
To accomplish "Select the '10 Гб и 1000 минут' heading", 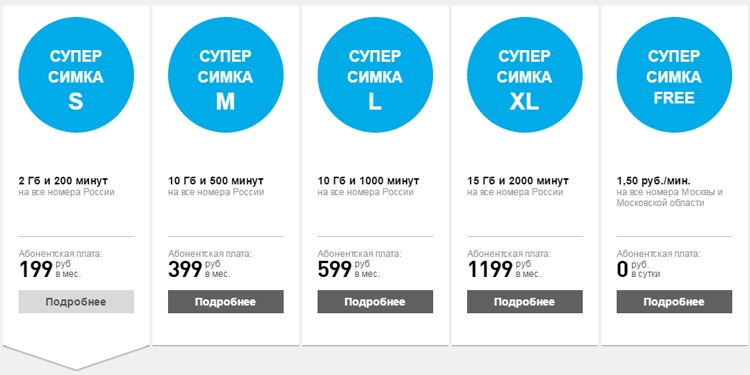I will pyautogui.click(x=368, y=181).
